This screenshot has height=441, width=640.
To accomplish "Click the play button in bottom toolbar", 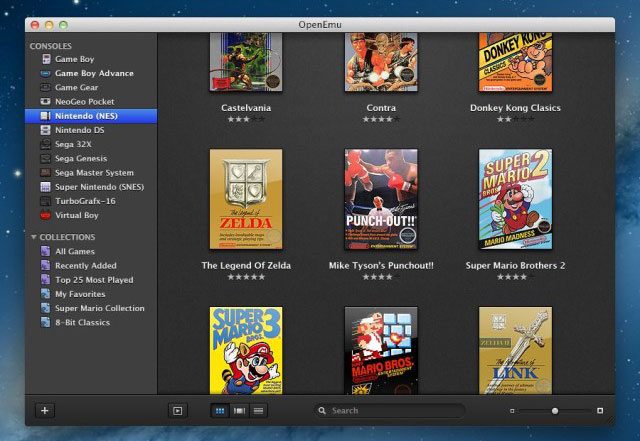I will 178,411.
